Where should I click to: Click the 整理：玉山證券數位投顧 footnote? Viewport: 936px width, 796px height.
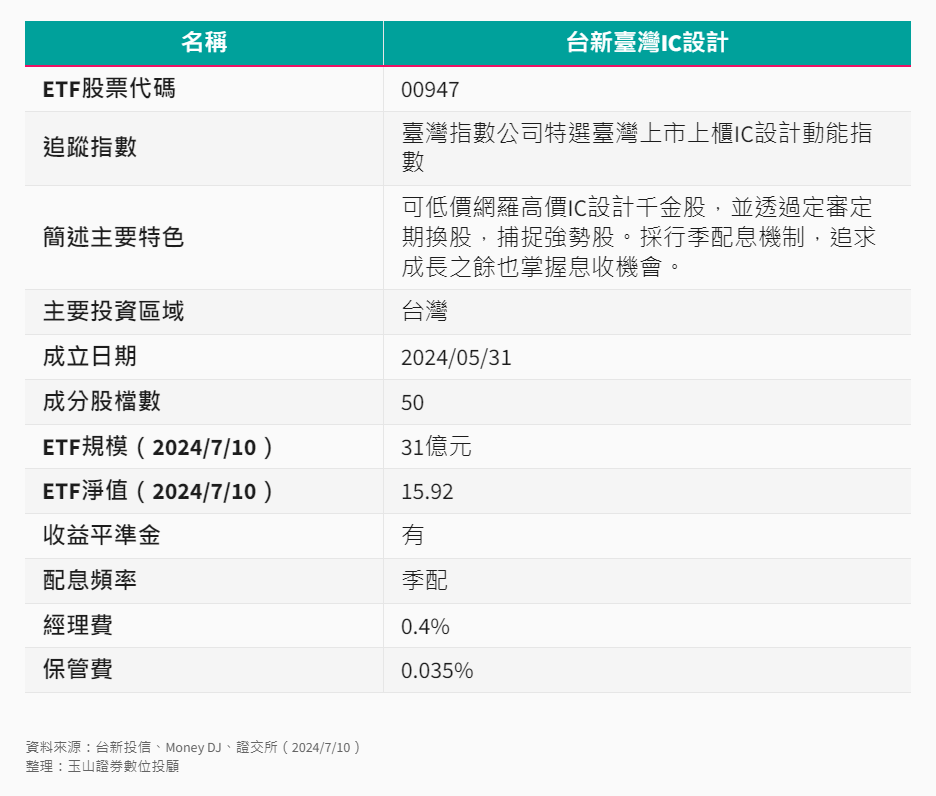[102, 766]
